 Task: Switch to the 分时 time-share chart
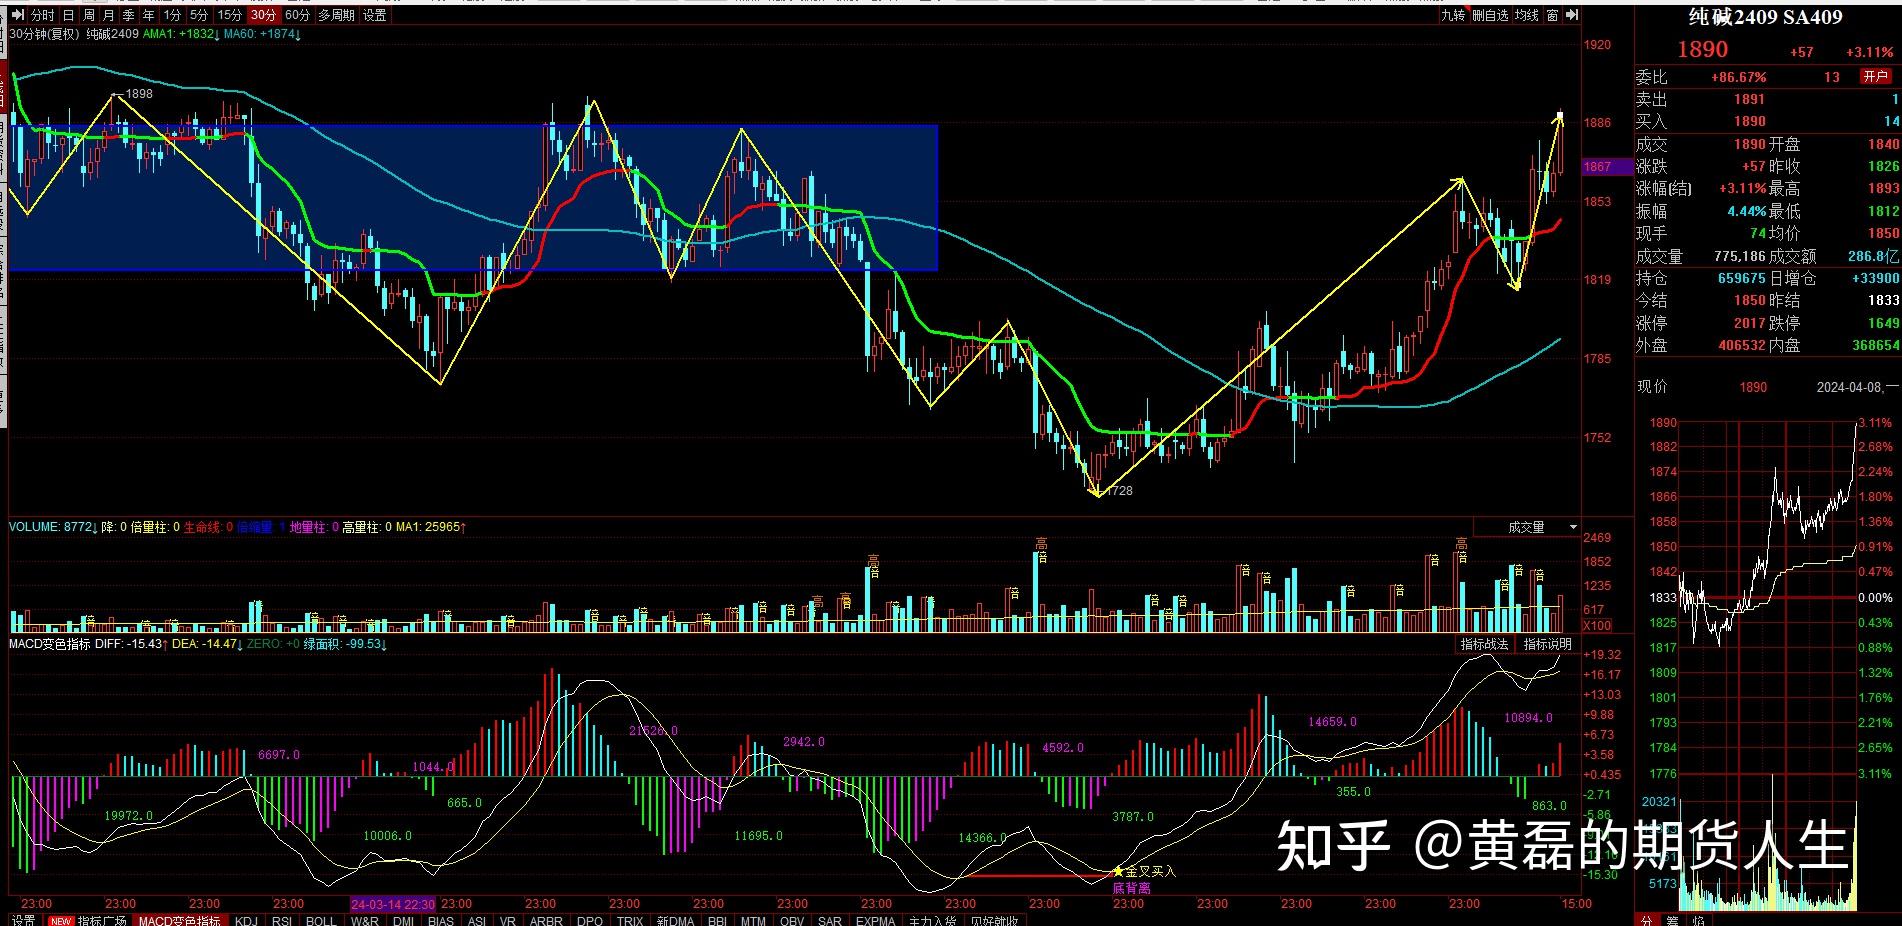coord(42,15)
